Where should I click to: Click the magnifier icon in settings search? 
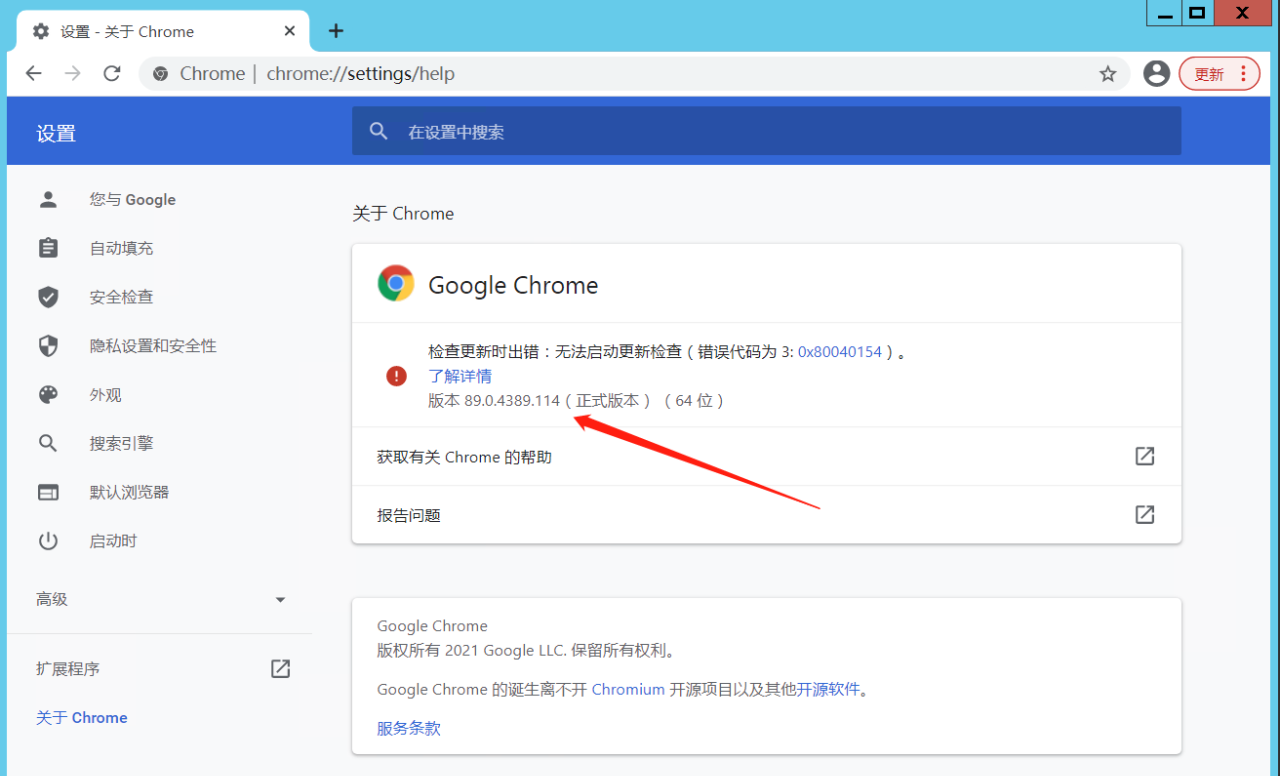pyautogui.click(x=378, y=131)
